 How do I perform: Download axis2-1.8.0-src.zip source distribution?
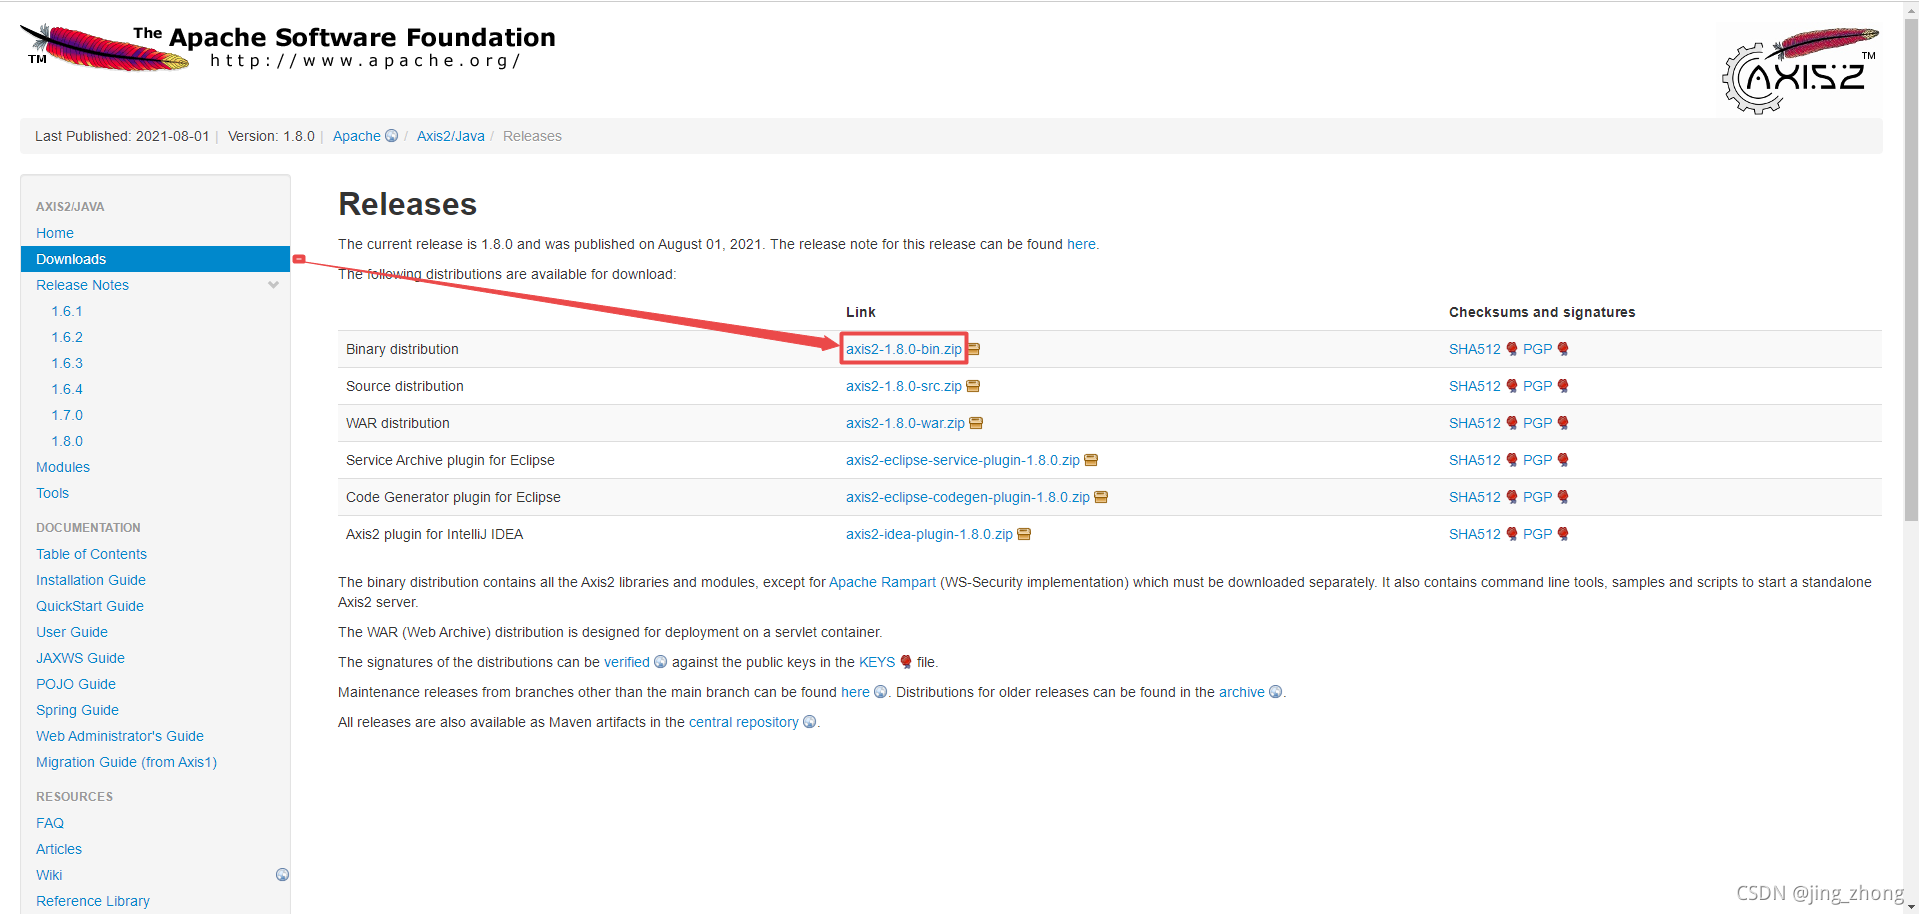[x=904, y=386]
